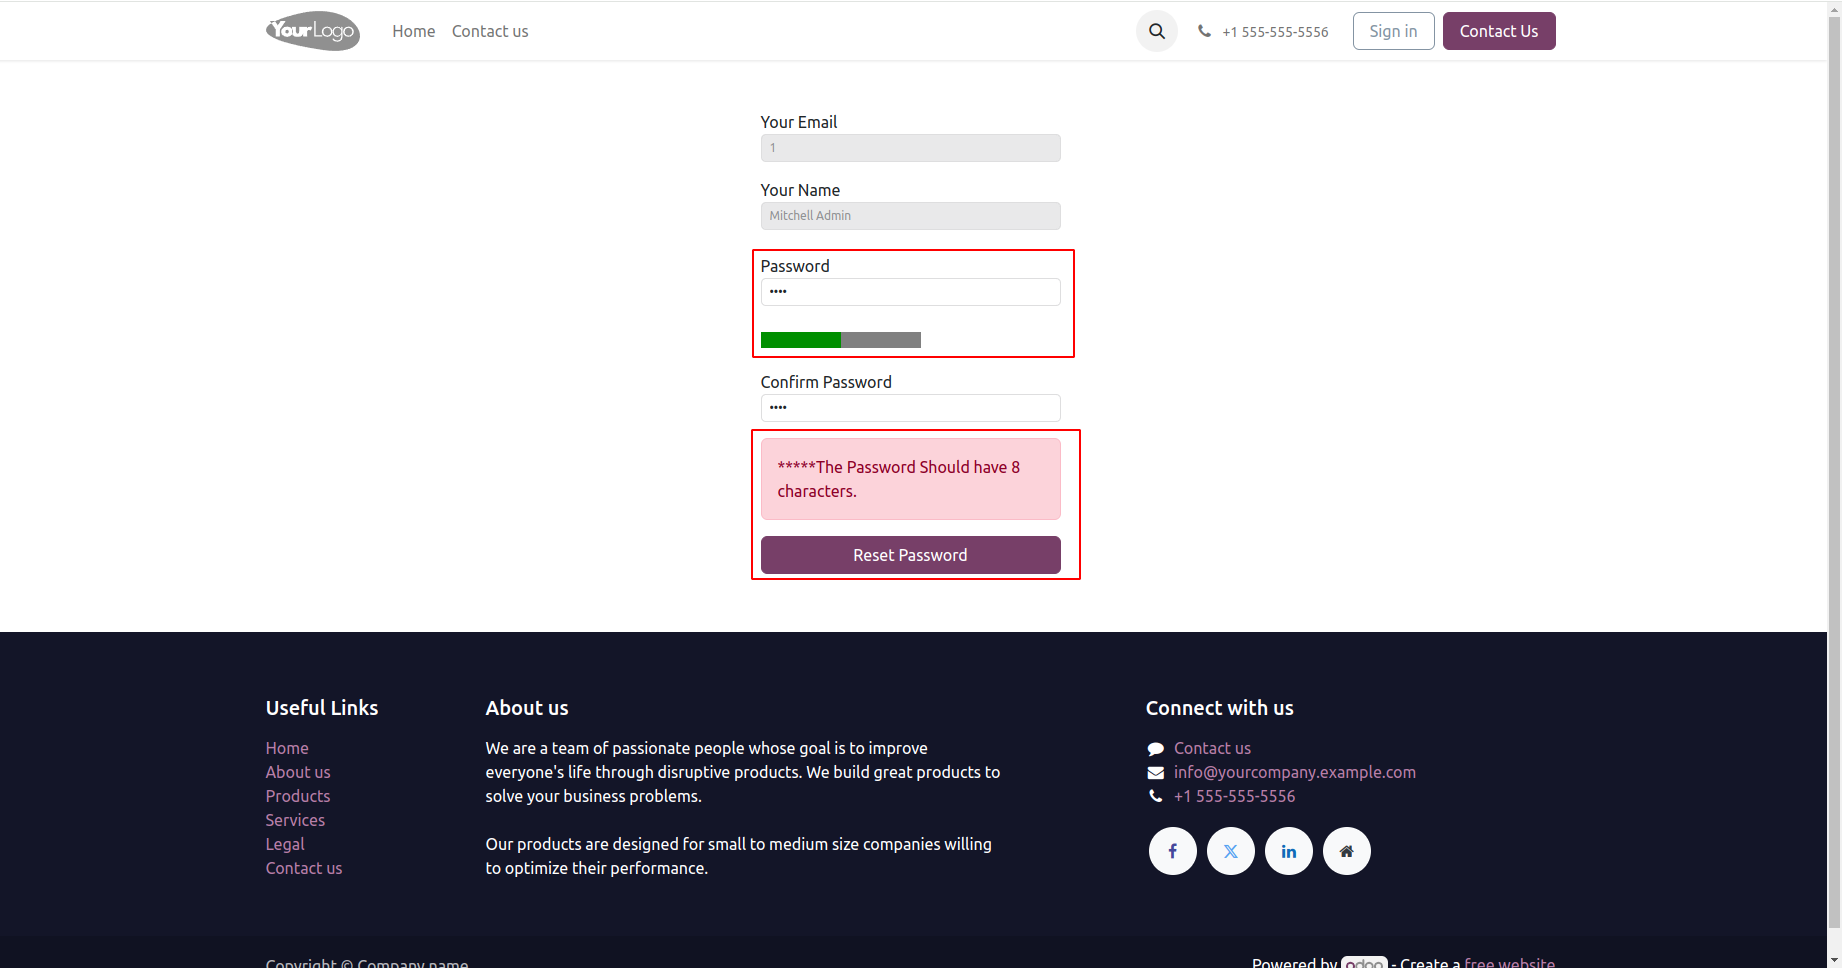Image resolution: width=1842 pixels, height=968 pixels.
Task: Focus the Confirm Password field
Action: (x=910, y=408)
